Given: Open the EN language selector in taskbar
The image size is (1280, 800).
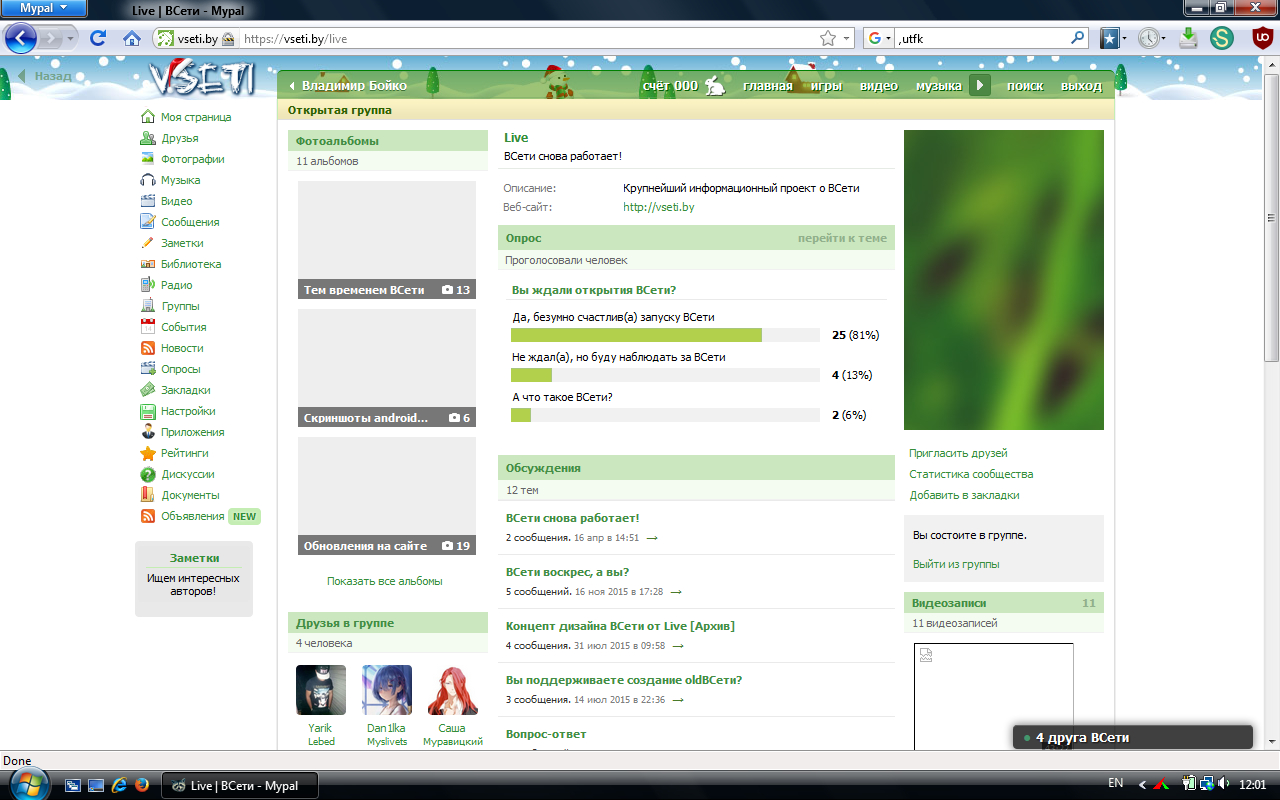Looking at the screenshot, I should (1116, 783).
